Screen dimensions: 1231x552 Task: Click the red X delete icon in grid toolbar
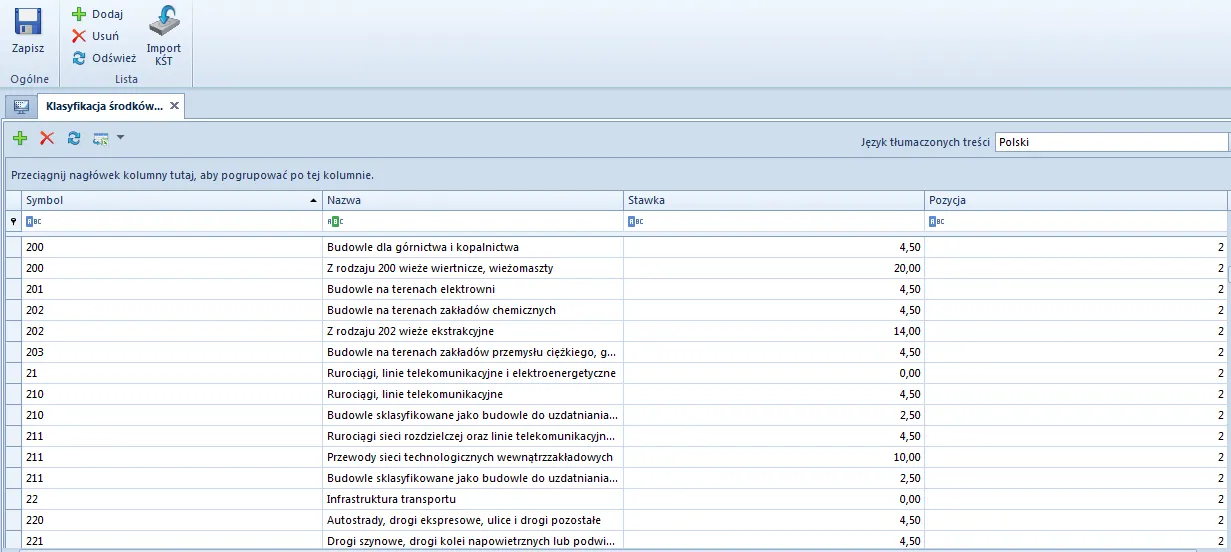pyautogui.click(x=47, y=139)
